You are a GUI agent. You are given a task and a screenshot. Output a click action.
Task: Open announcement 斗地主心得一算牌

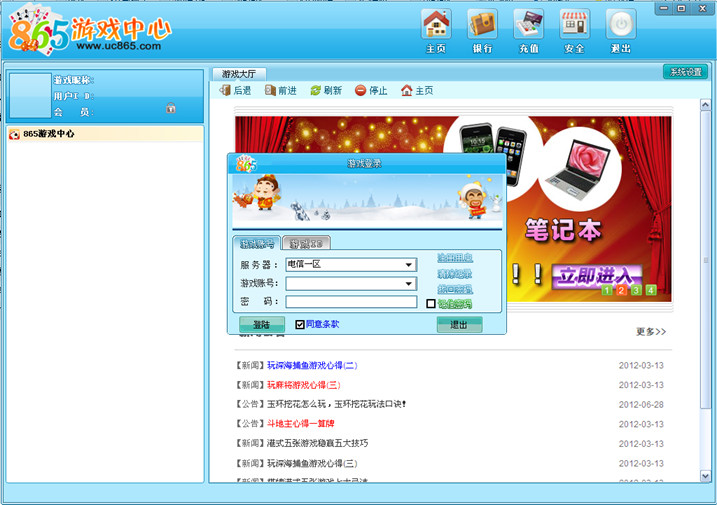tap(300, 424)
